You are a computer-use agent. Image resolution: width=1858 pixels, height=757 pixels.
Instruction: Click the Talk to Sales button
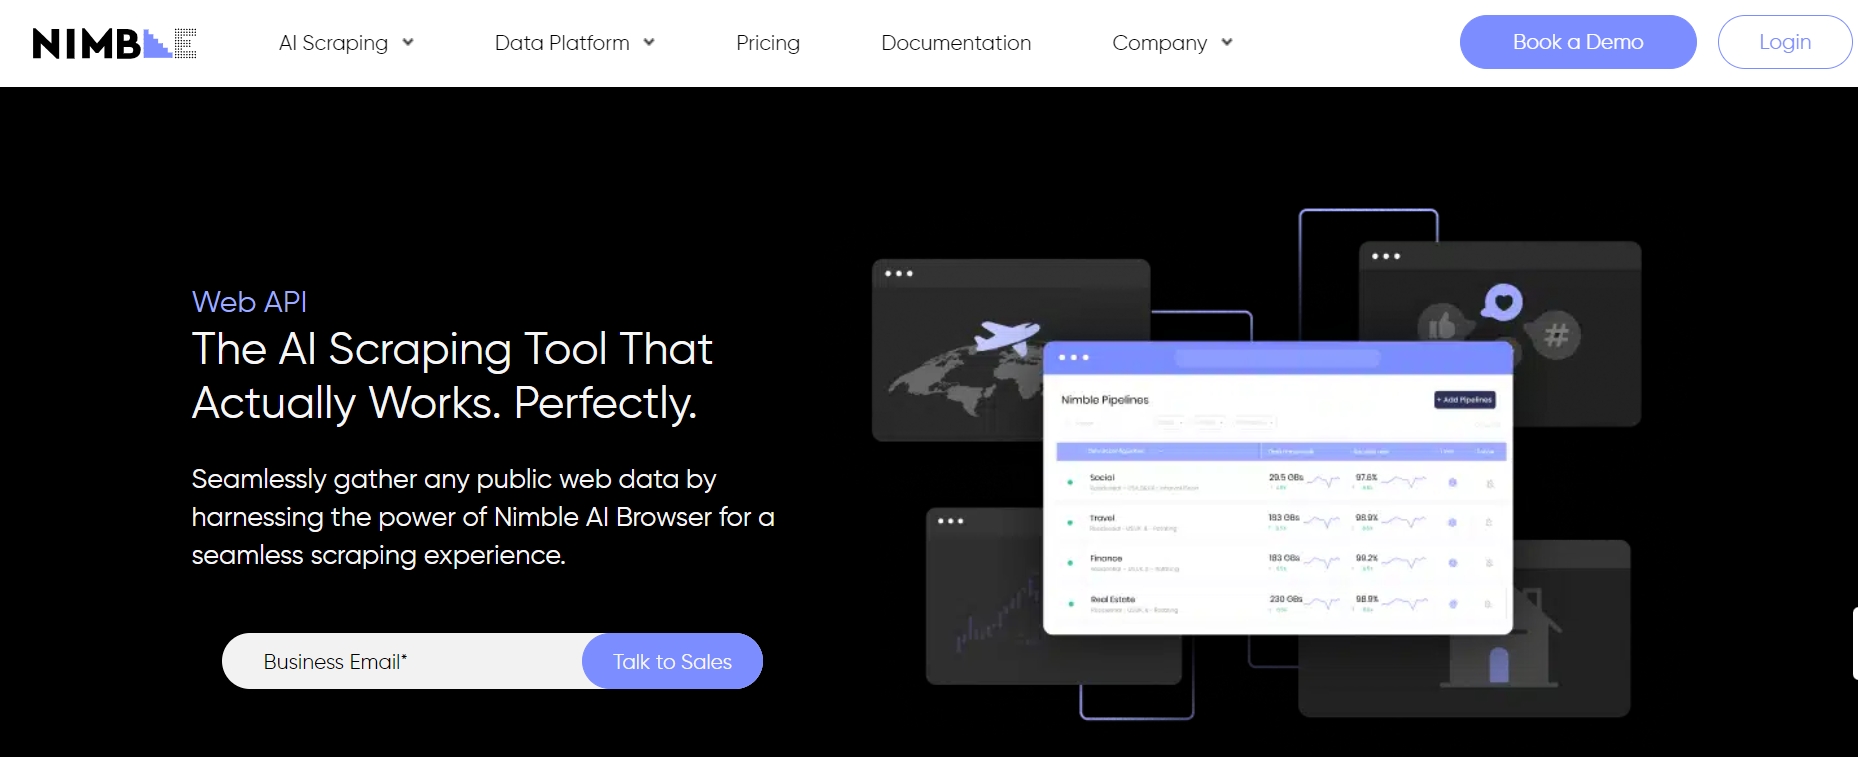[672, 661]
